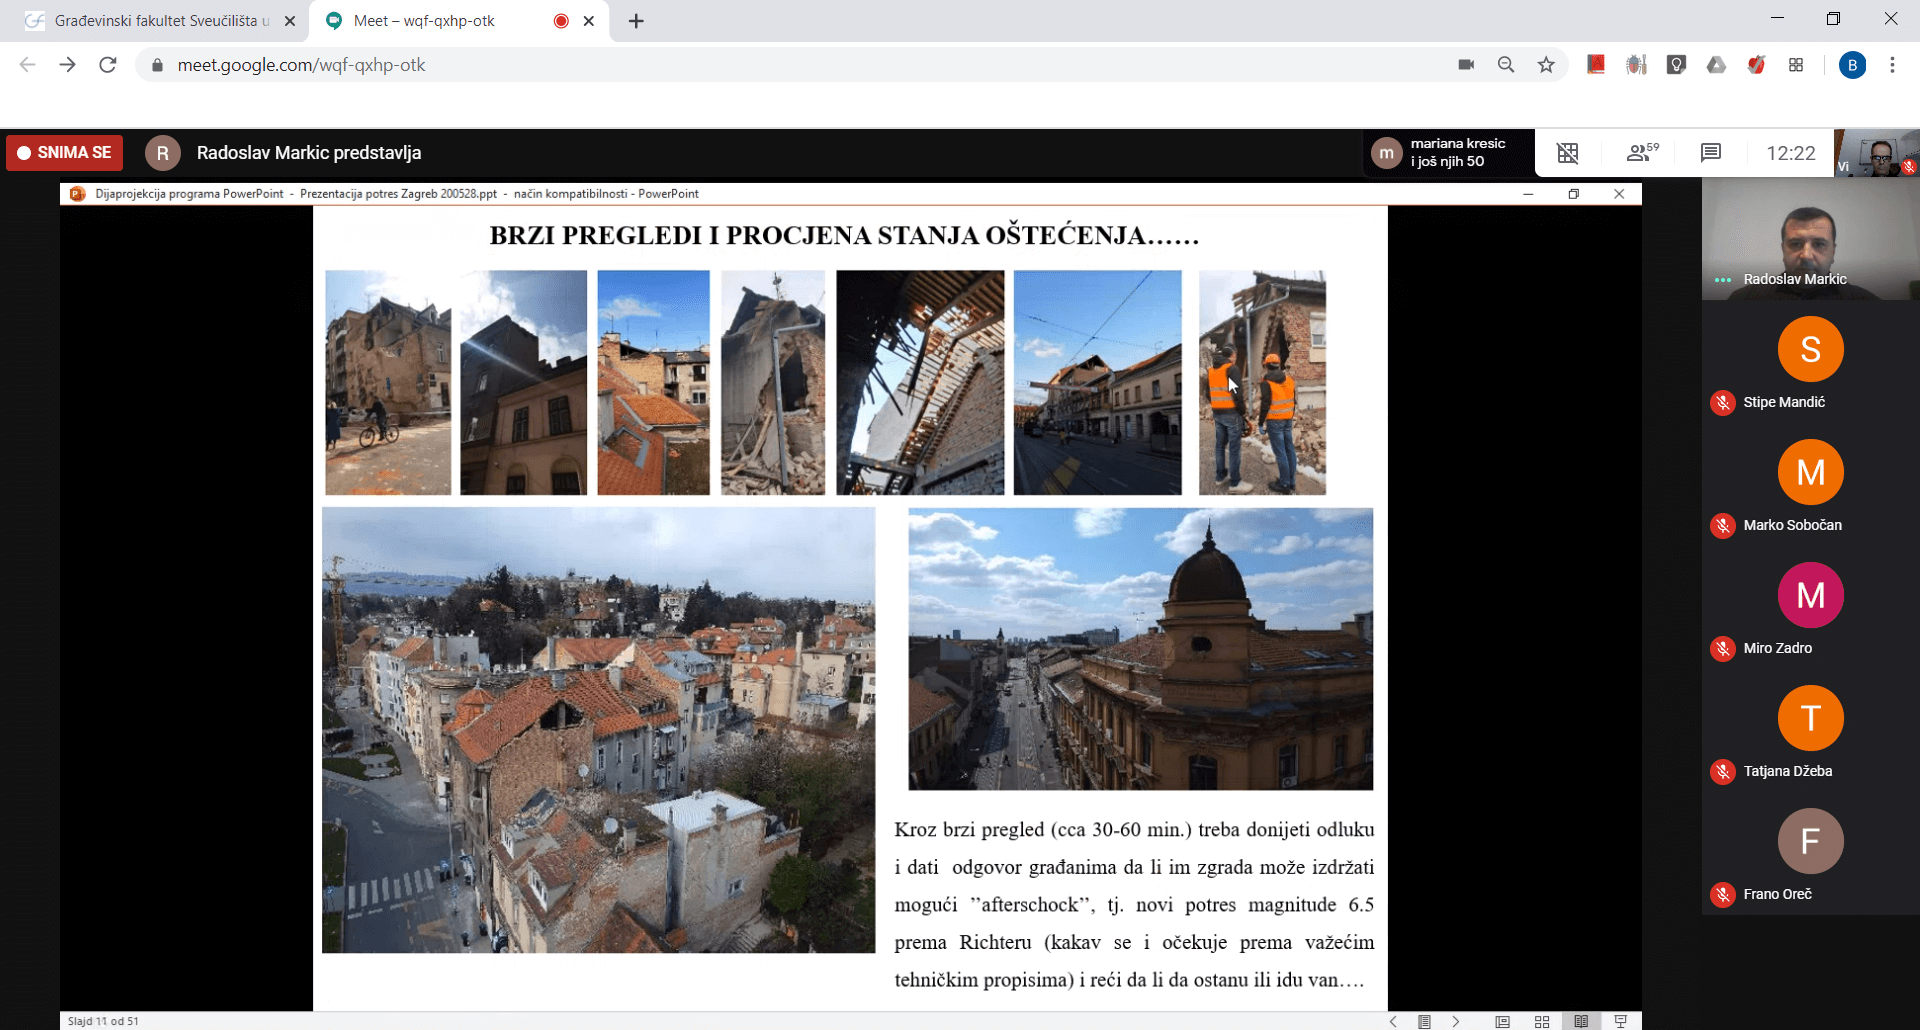The height and width of the screenshot is (1030, 1920).
Task: Minimize the PowerPoint slideshow window
Action: (x=1528, y=194)
